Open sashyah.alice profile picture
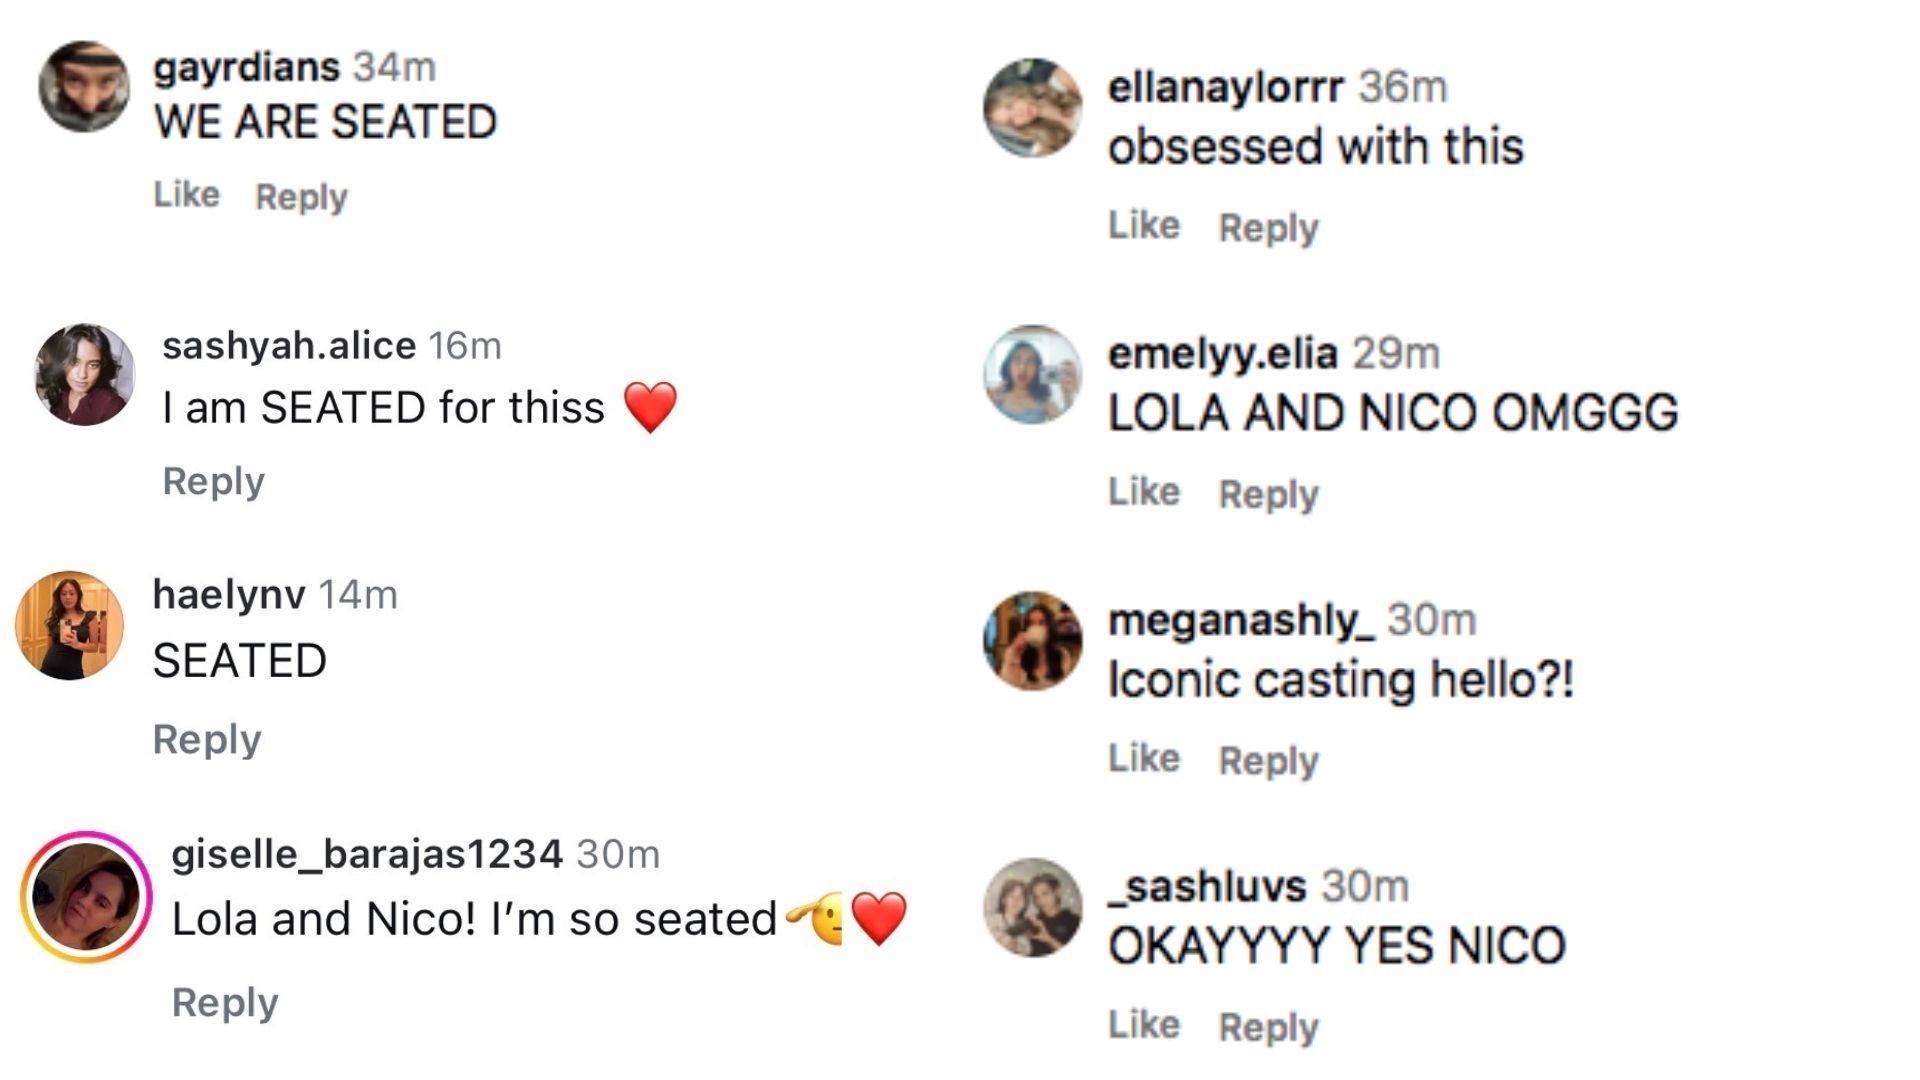The width and height of the screenshot is (1920, 1080). [x=85, y=375]
